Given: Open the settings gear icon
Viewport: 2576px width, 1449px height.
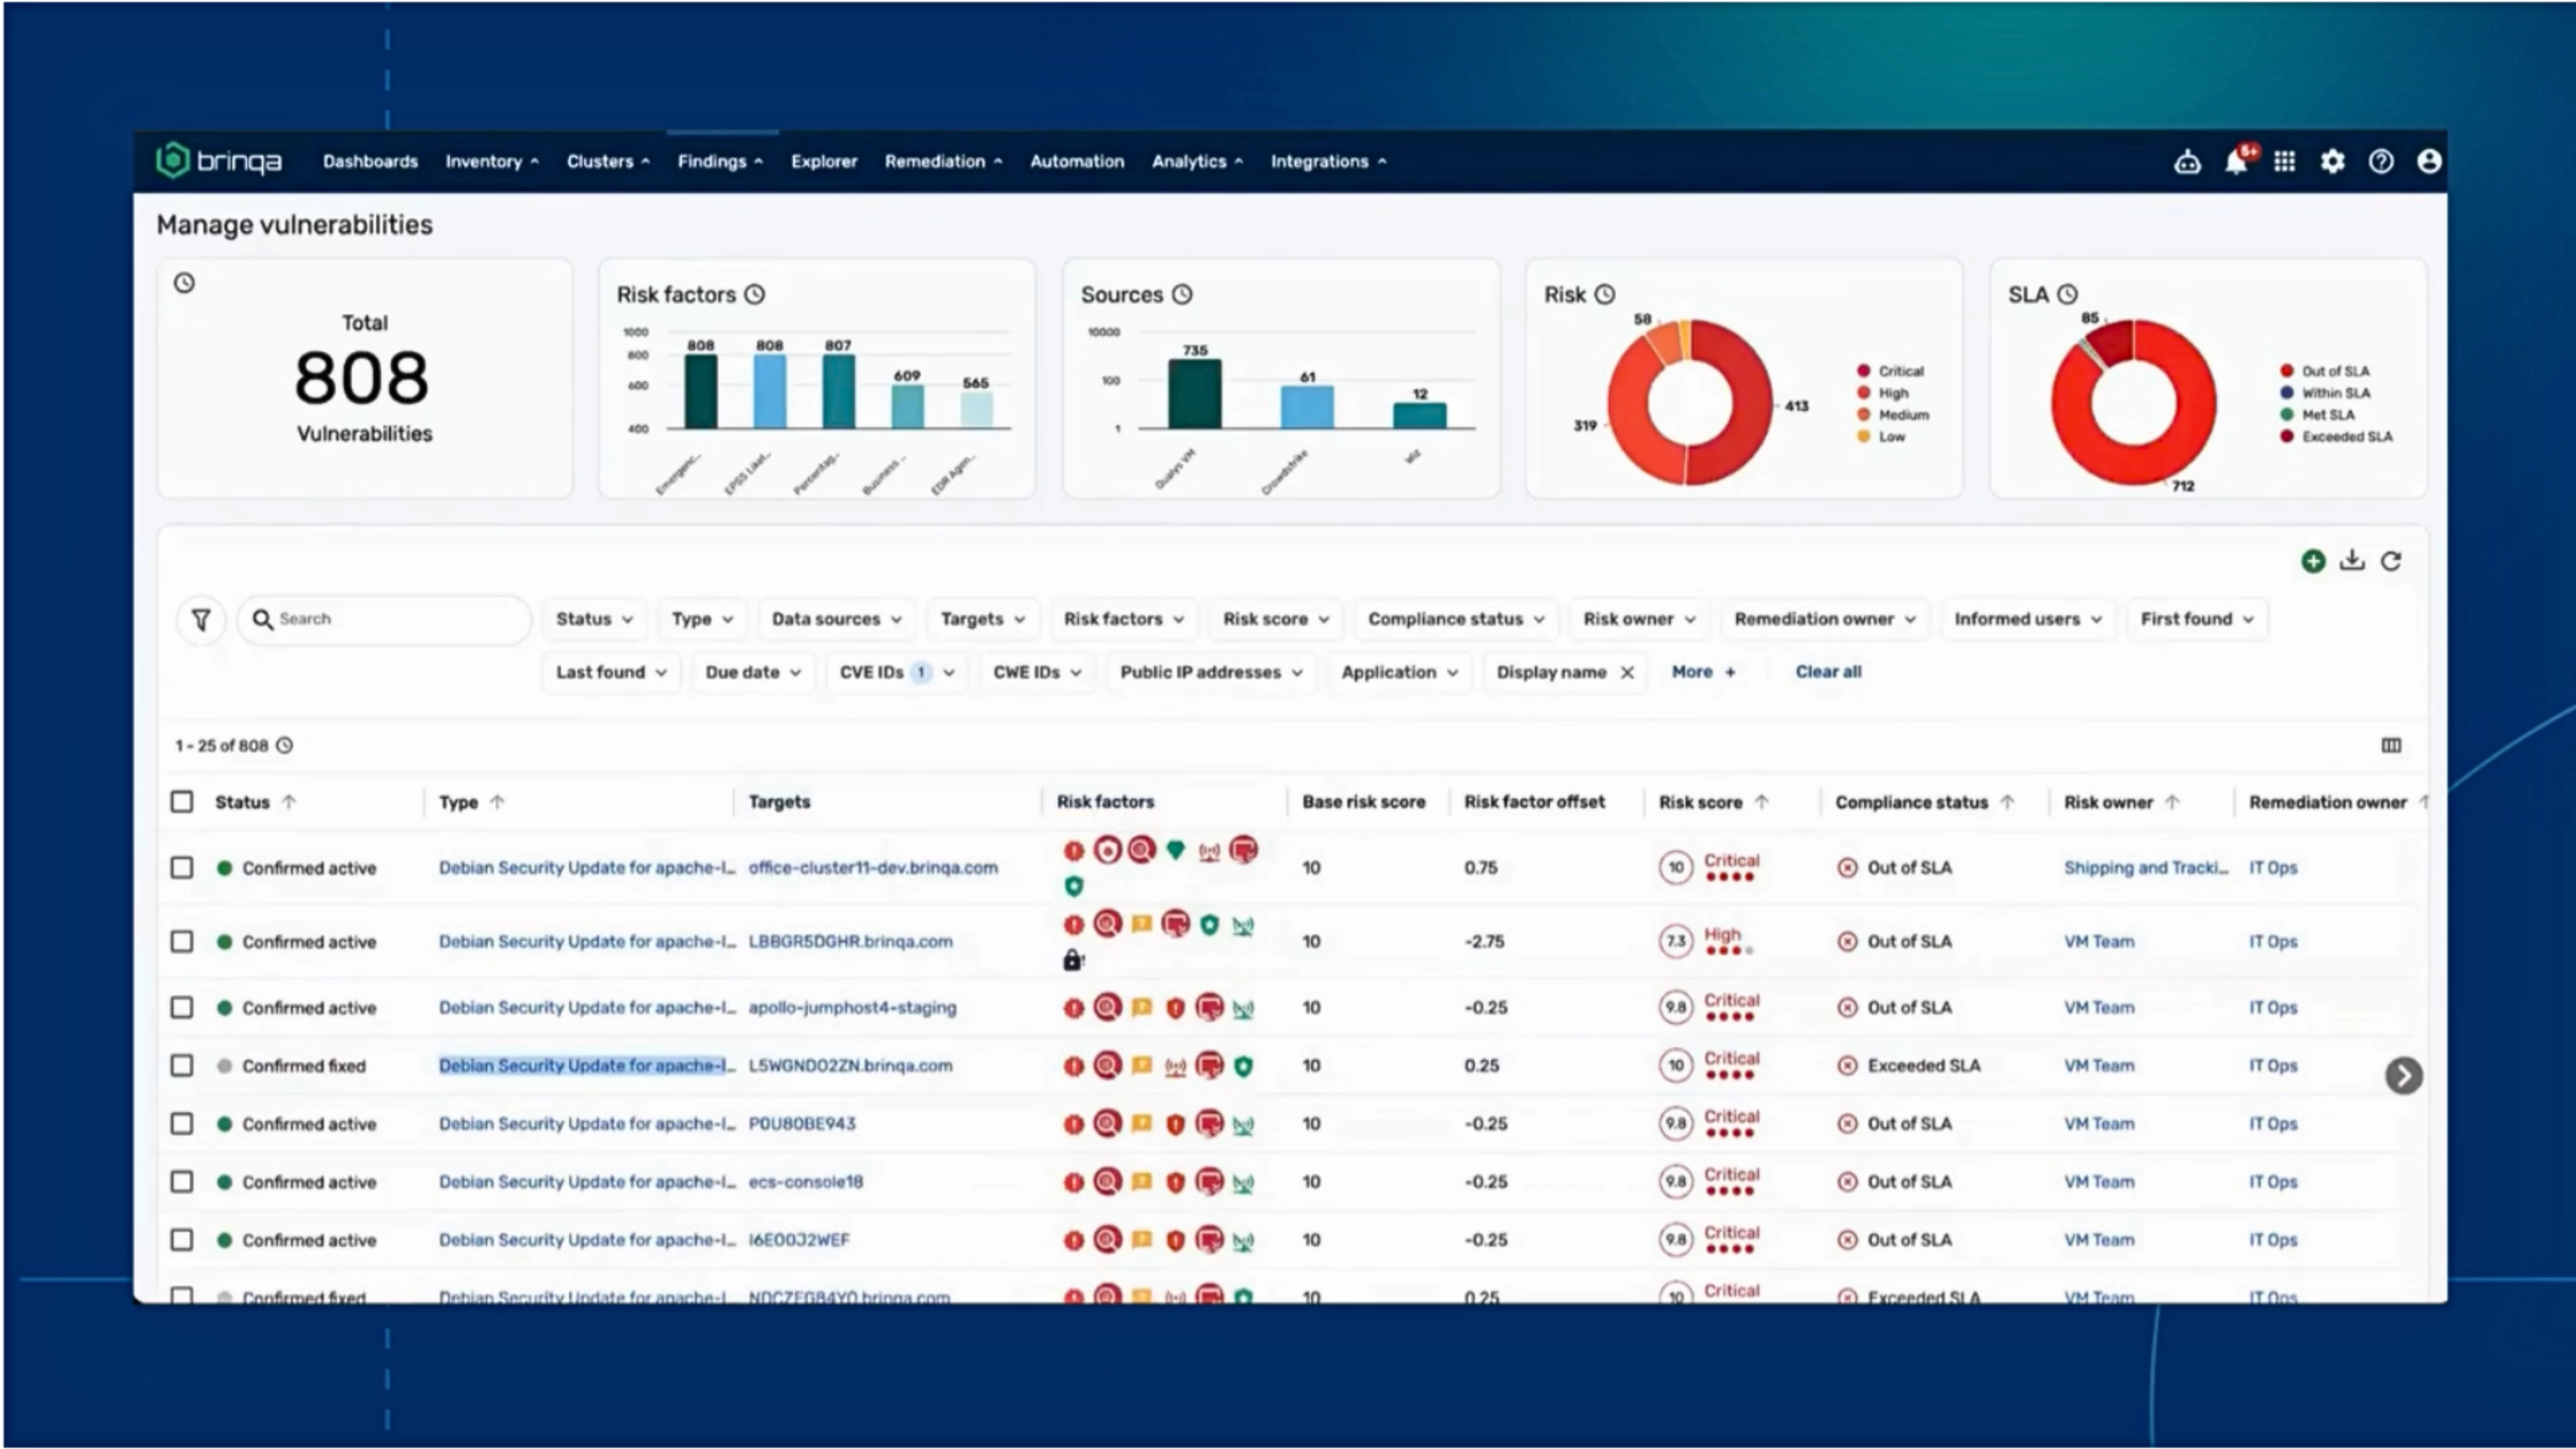Looking at the screenshot, I should pyautogui.click(x=2332, y=161).
